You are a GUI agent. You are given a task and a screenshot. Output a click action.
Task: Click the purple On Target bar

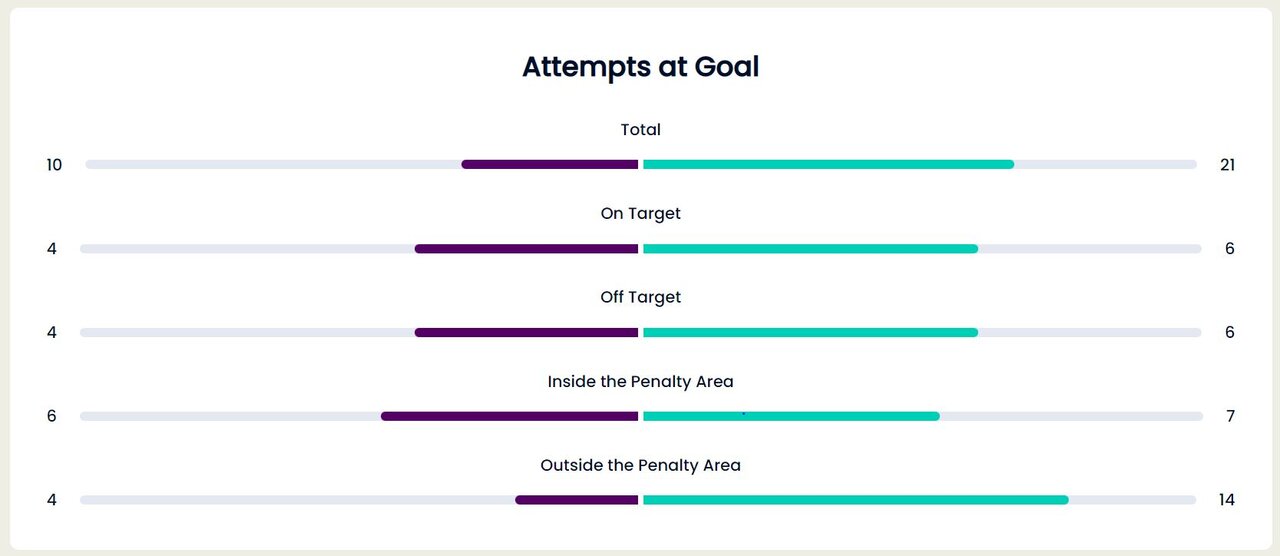click(526, 248)
